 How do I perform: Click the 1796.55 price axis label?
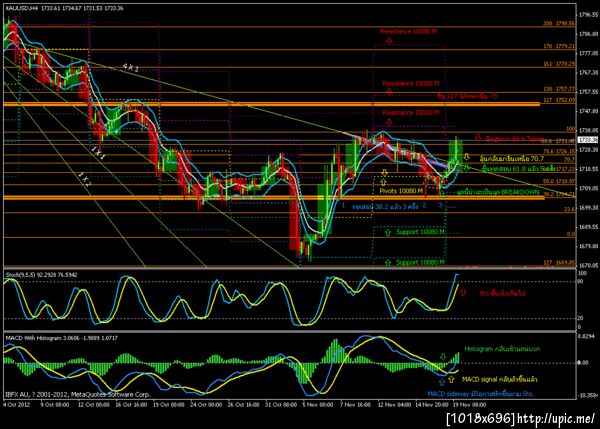pos(589,15)
